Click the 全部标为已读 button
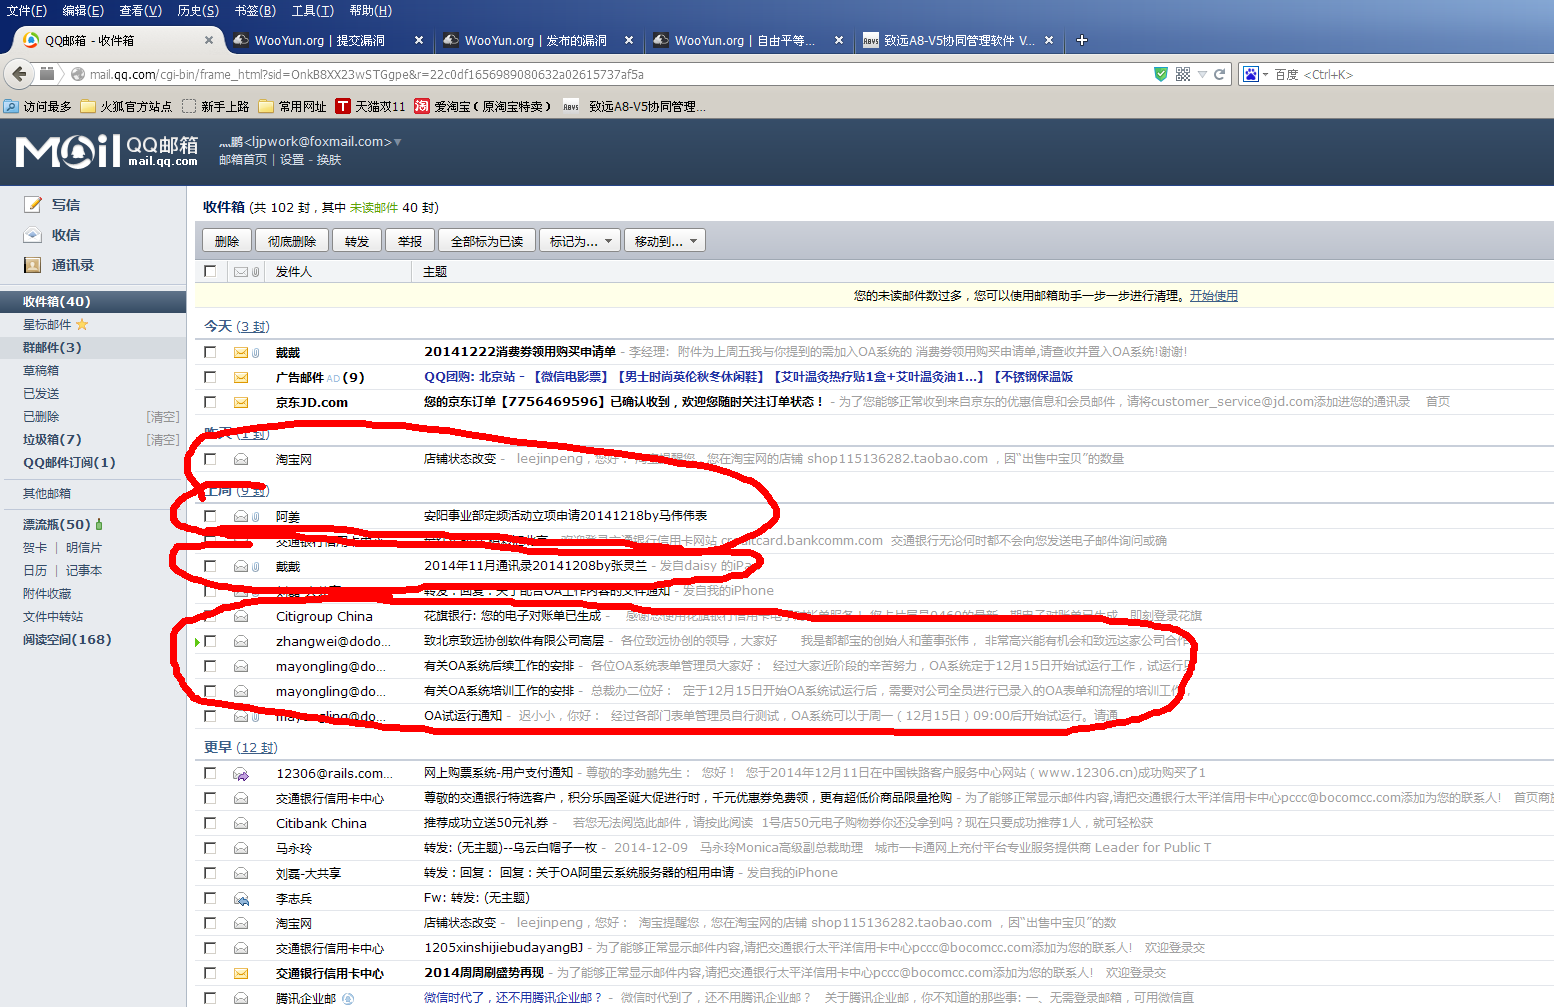Viewport: 1554px width, 1007px height. pos(487,241)
